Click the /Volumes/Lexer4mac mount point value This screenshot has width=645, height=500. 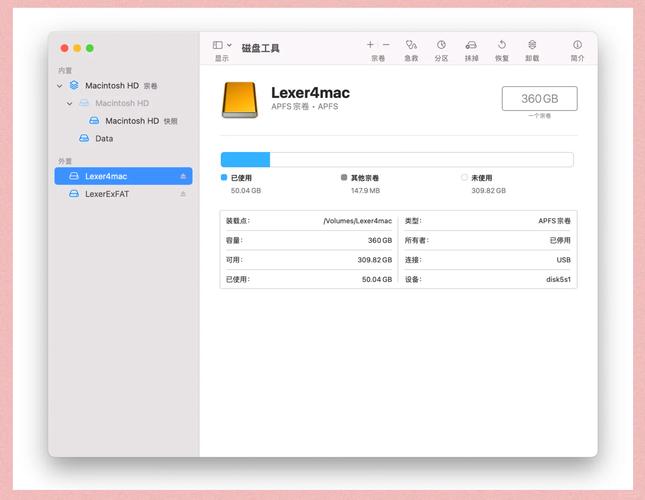tap(357, 221)
